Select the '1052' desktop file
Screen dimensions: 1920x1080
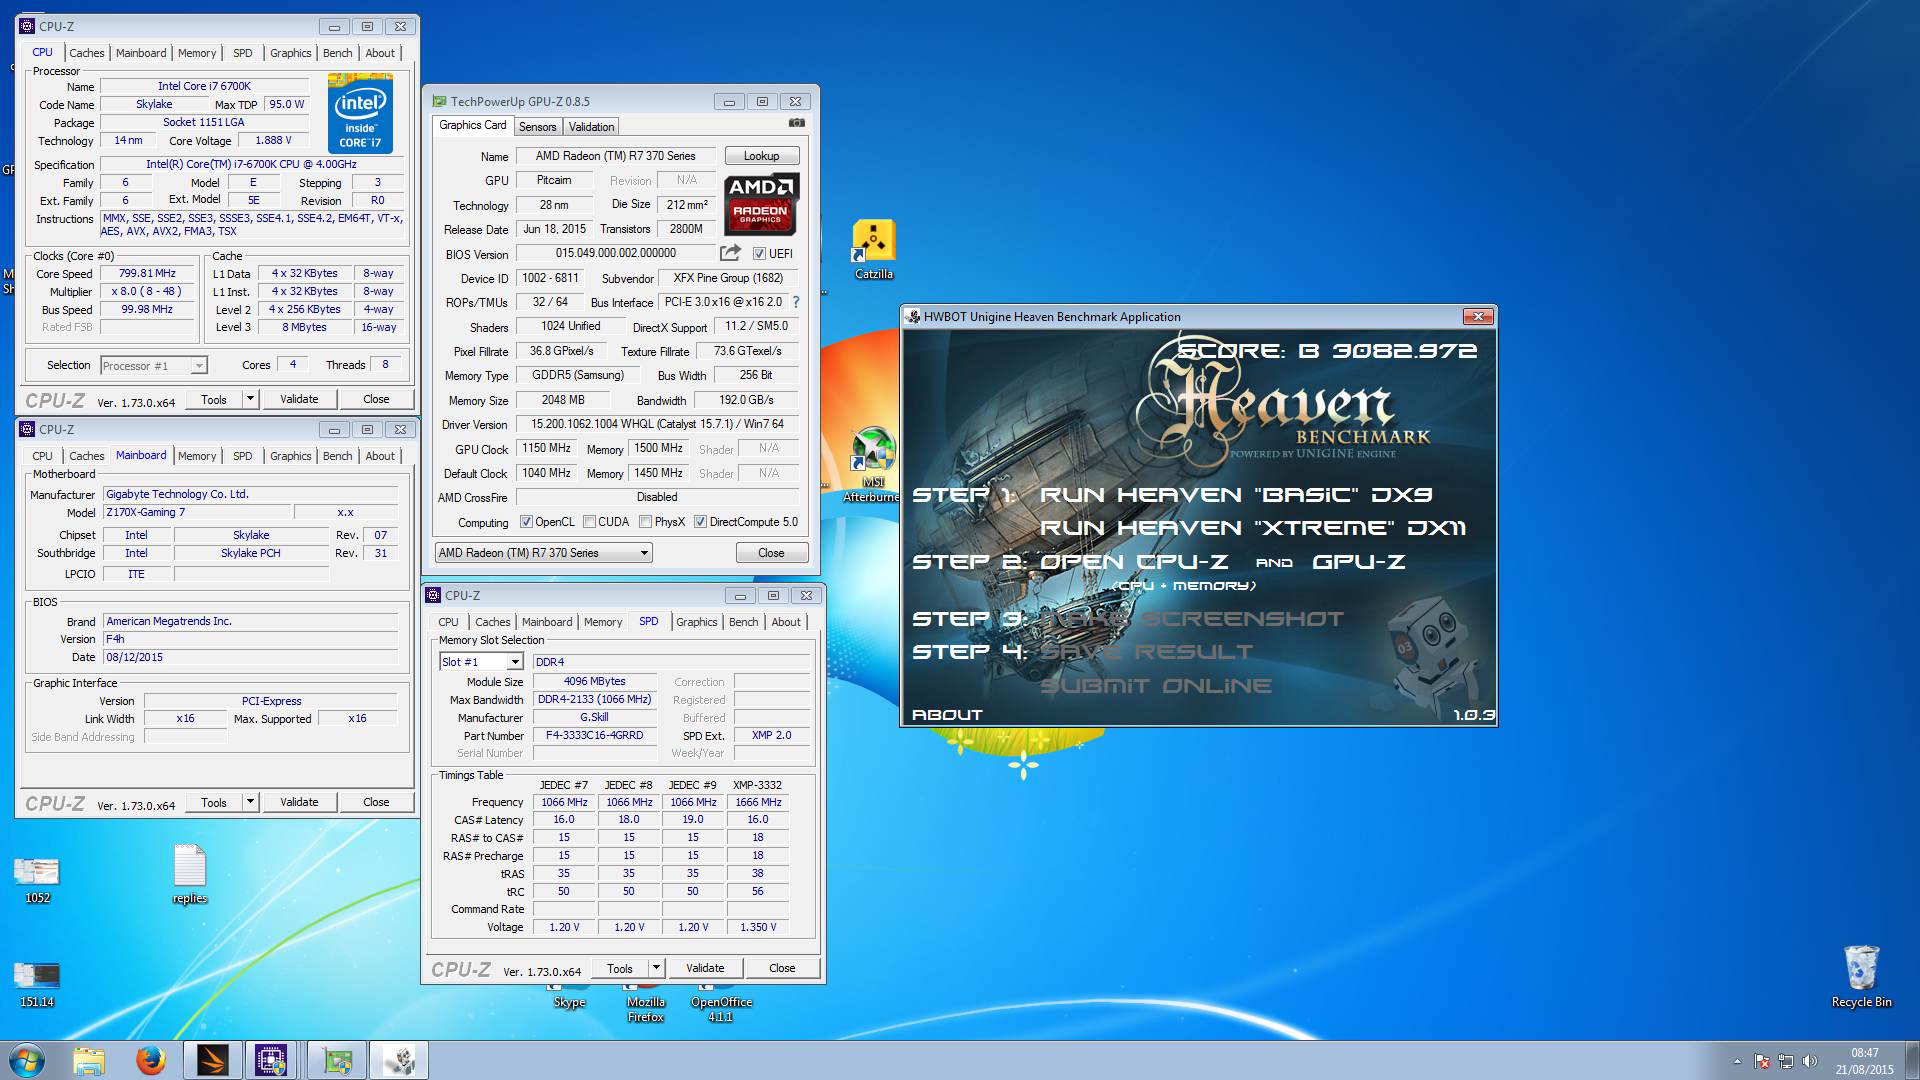pyautogui.click(x=37, y=880)
